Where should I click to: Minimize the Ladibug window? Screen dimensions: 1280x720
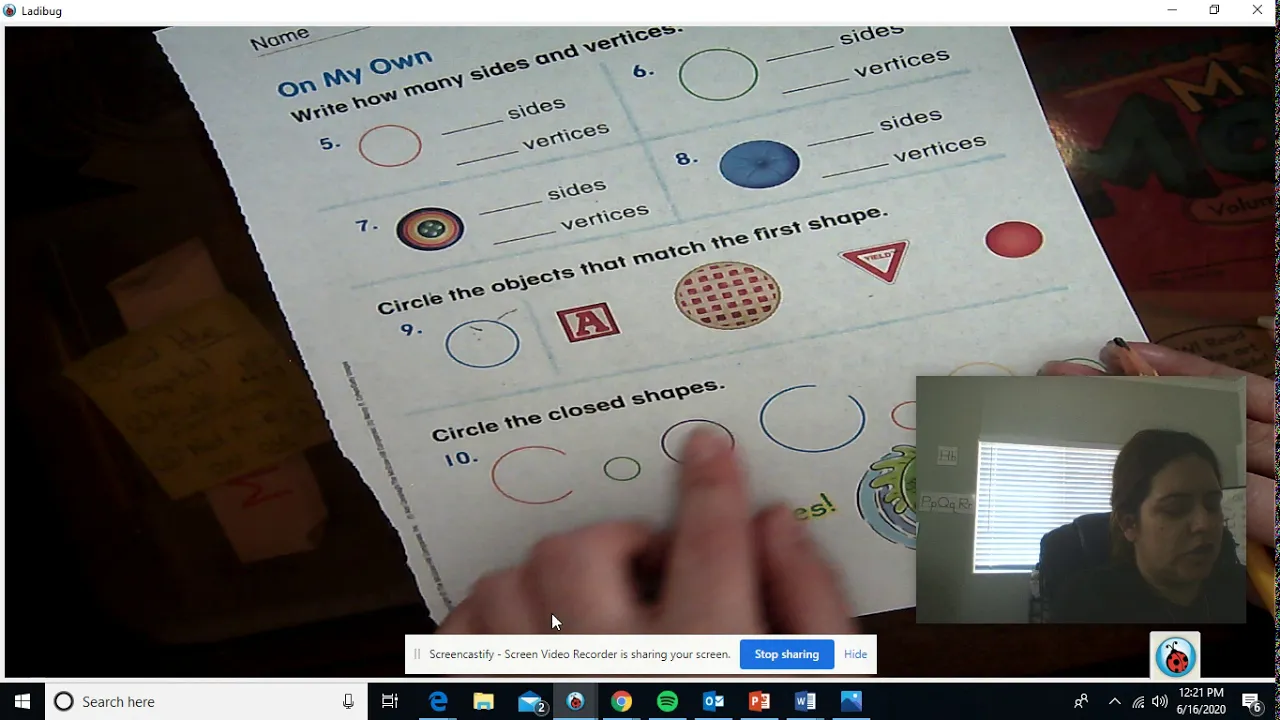click(x=1172, y=10)
